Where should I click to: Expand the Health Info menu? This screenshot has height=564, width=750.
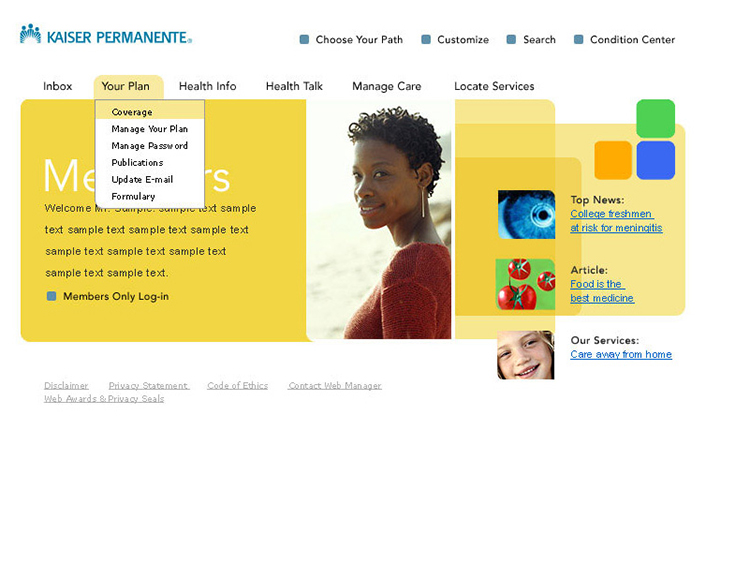(207, 86)
